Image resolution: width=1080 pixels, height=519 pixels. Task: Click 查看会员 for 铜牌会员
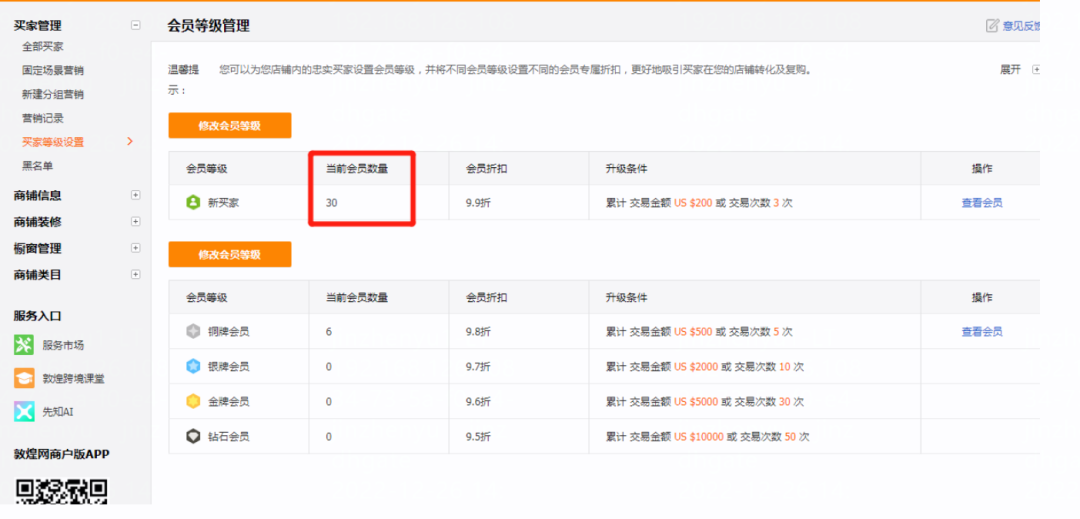[x=982, y=331]
